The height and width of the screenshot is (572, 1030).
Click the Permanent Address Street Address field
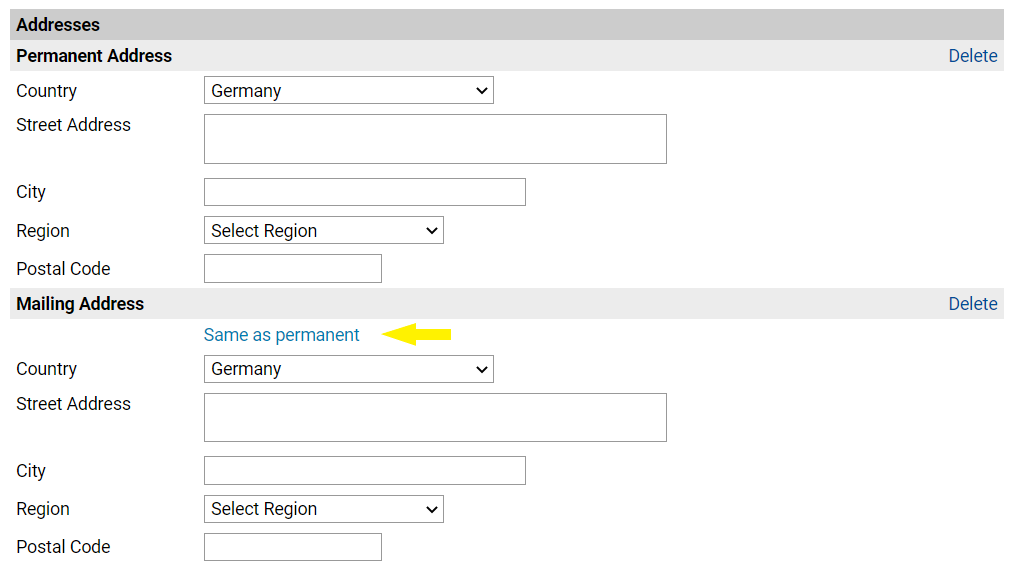coord(435,139)
